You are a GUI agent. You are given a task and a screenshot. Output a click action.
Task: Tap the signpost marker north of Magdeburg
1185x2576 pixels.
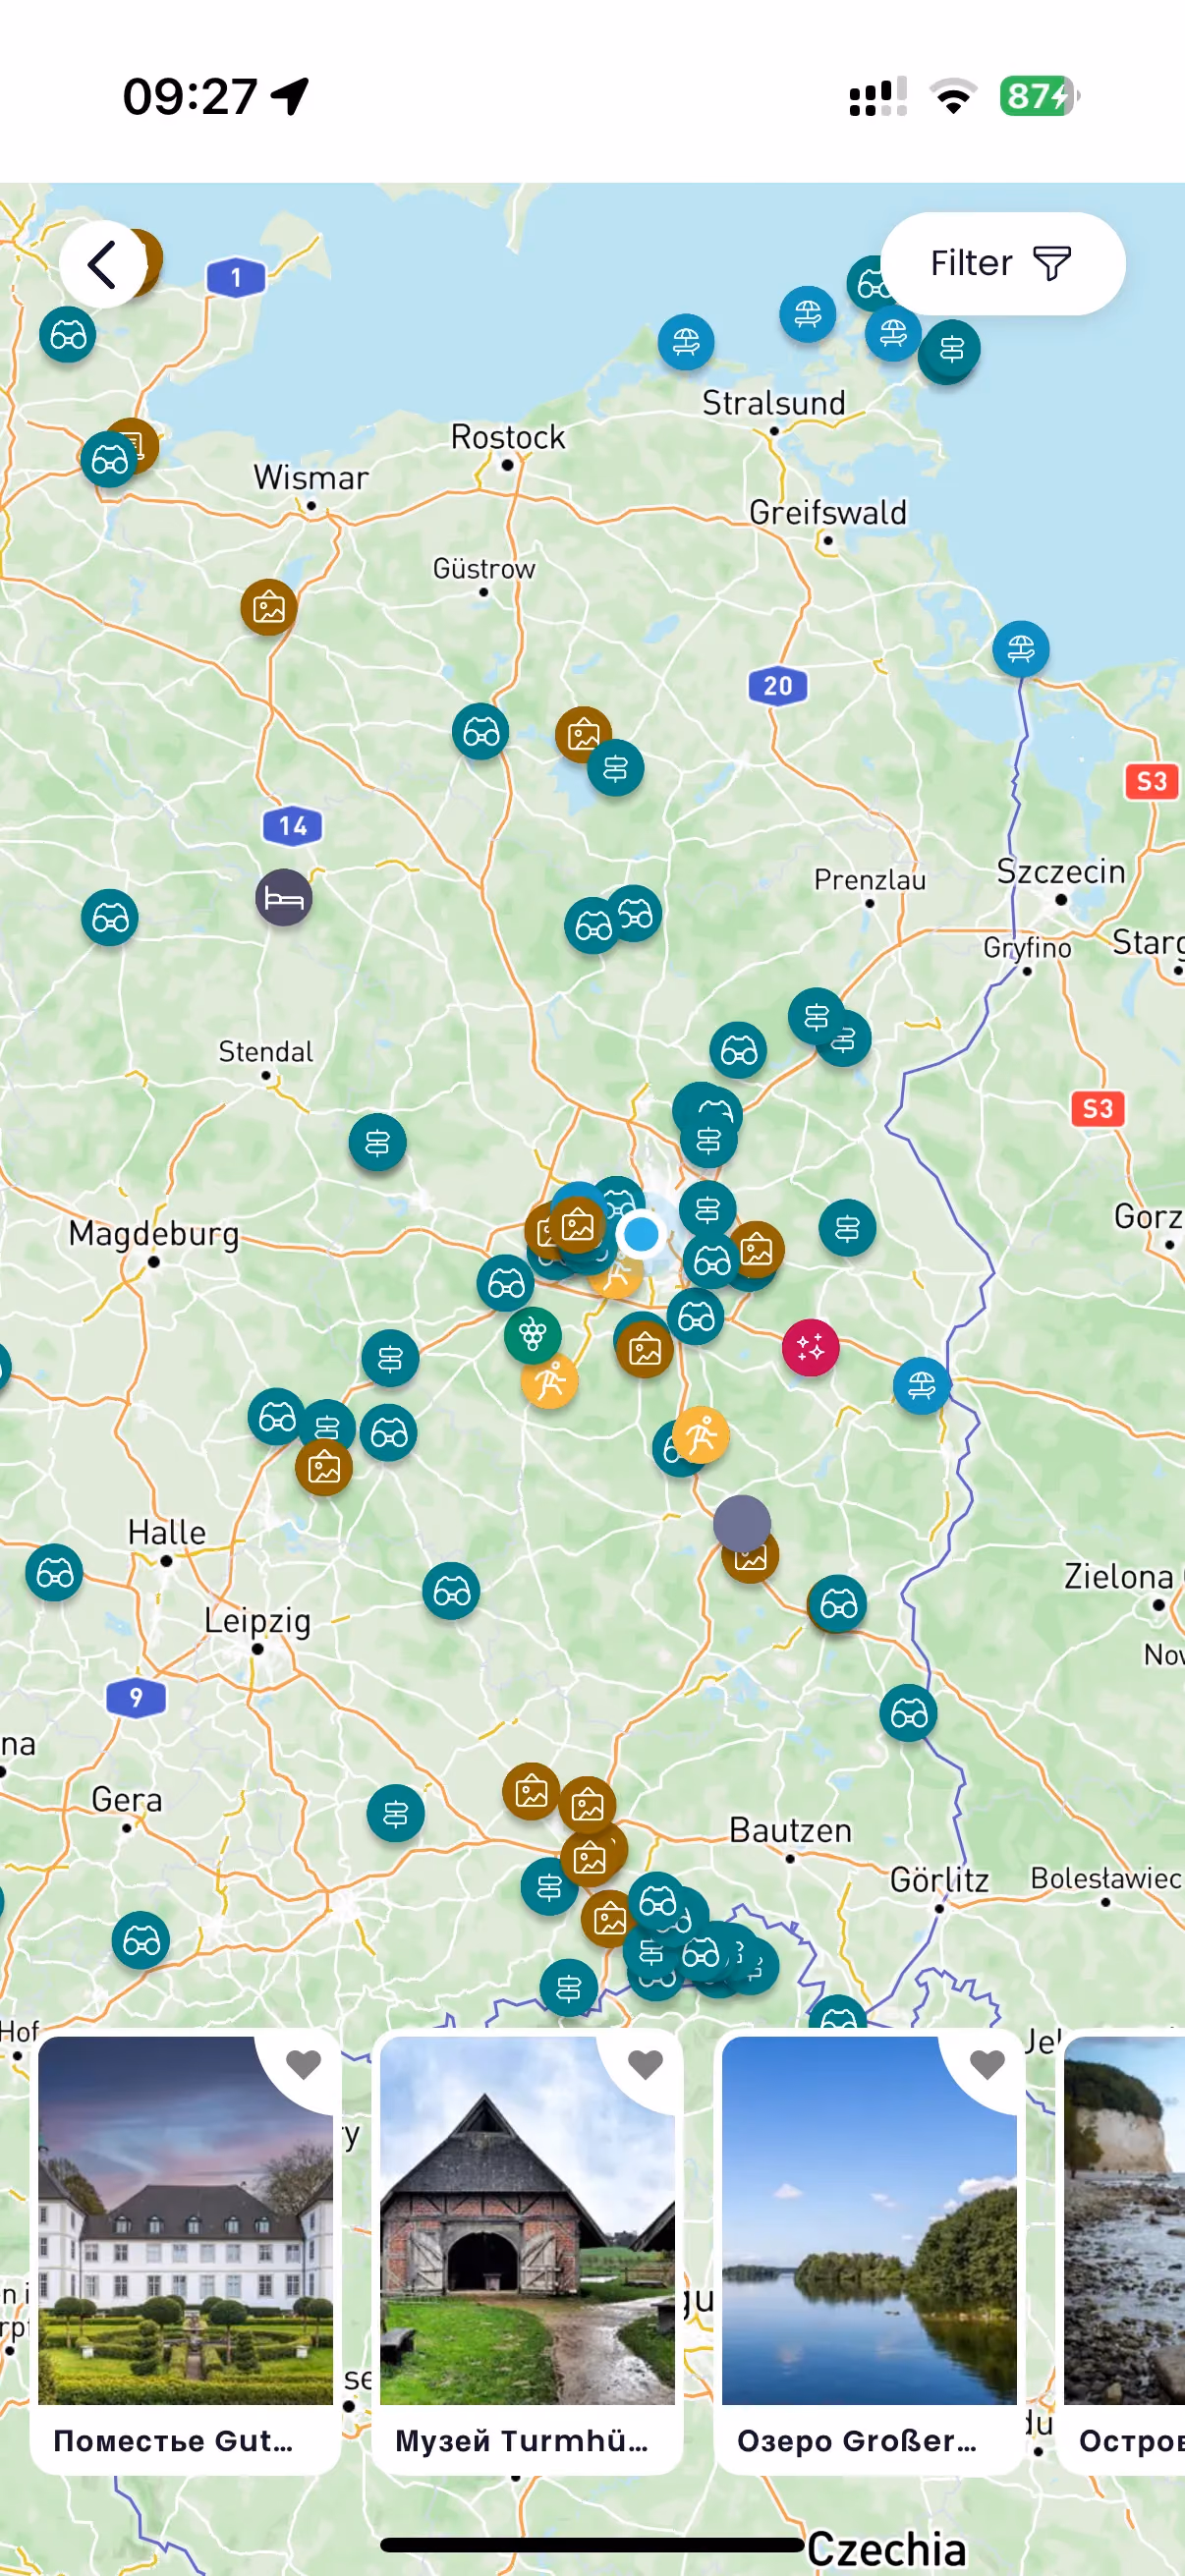pos(377,1142)
